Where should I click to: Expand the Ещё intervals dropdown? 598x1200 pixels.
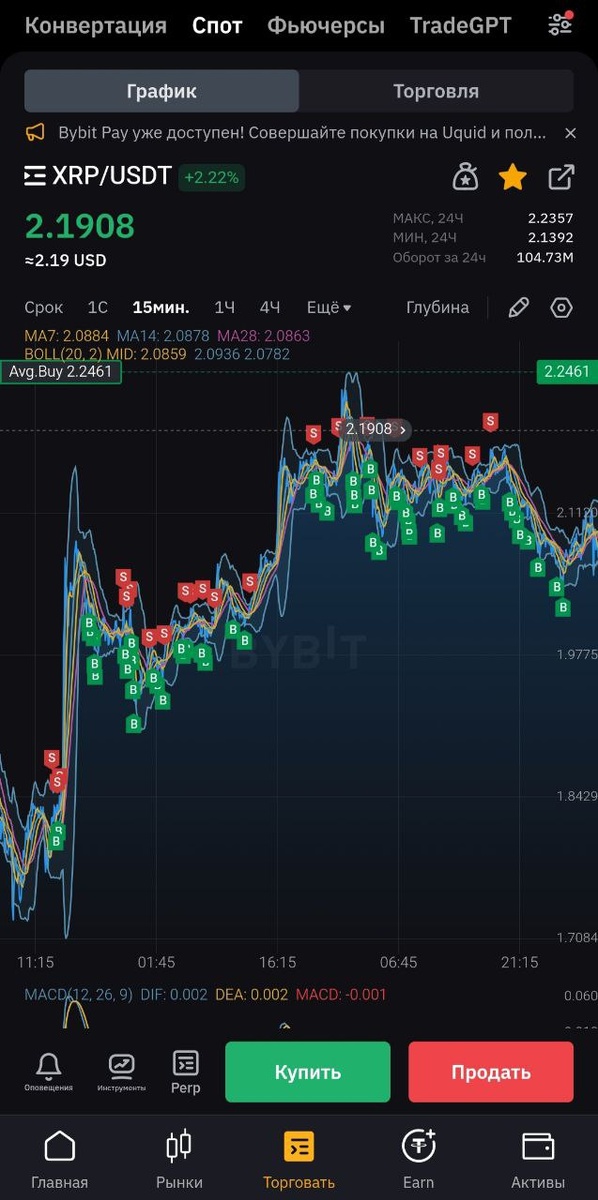(x=329, y=307)
